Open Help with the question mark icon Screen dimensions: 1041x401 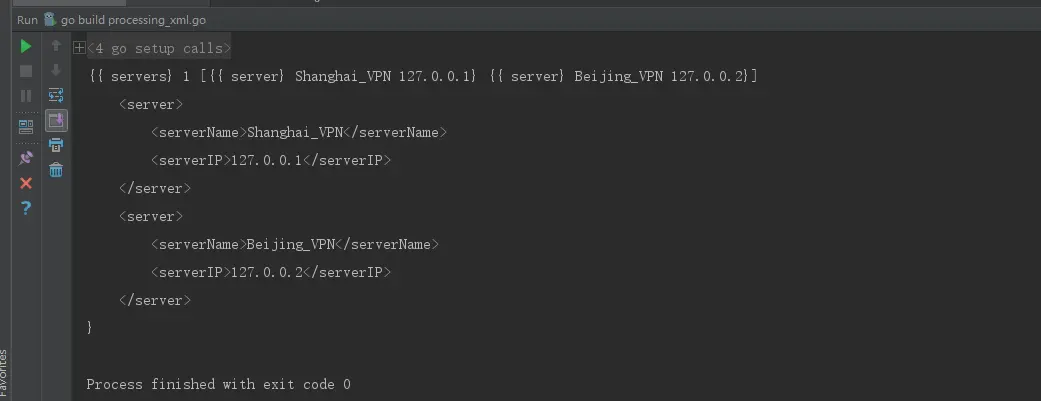26,208
